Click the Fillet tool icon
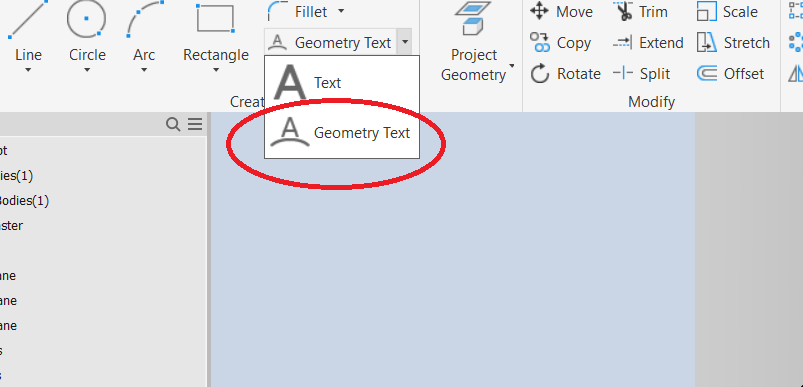Screen dimensions: 803x387 tap(278, 11)
